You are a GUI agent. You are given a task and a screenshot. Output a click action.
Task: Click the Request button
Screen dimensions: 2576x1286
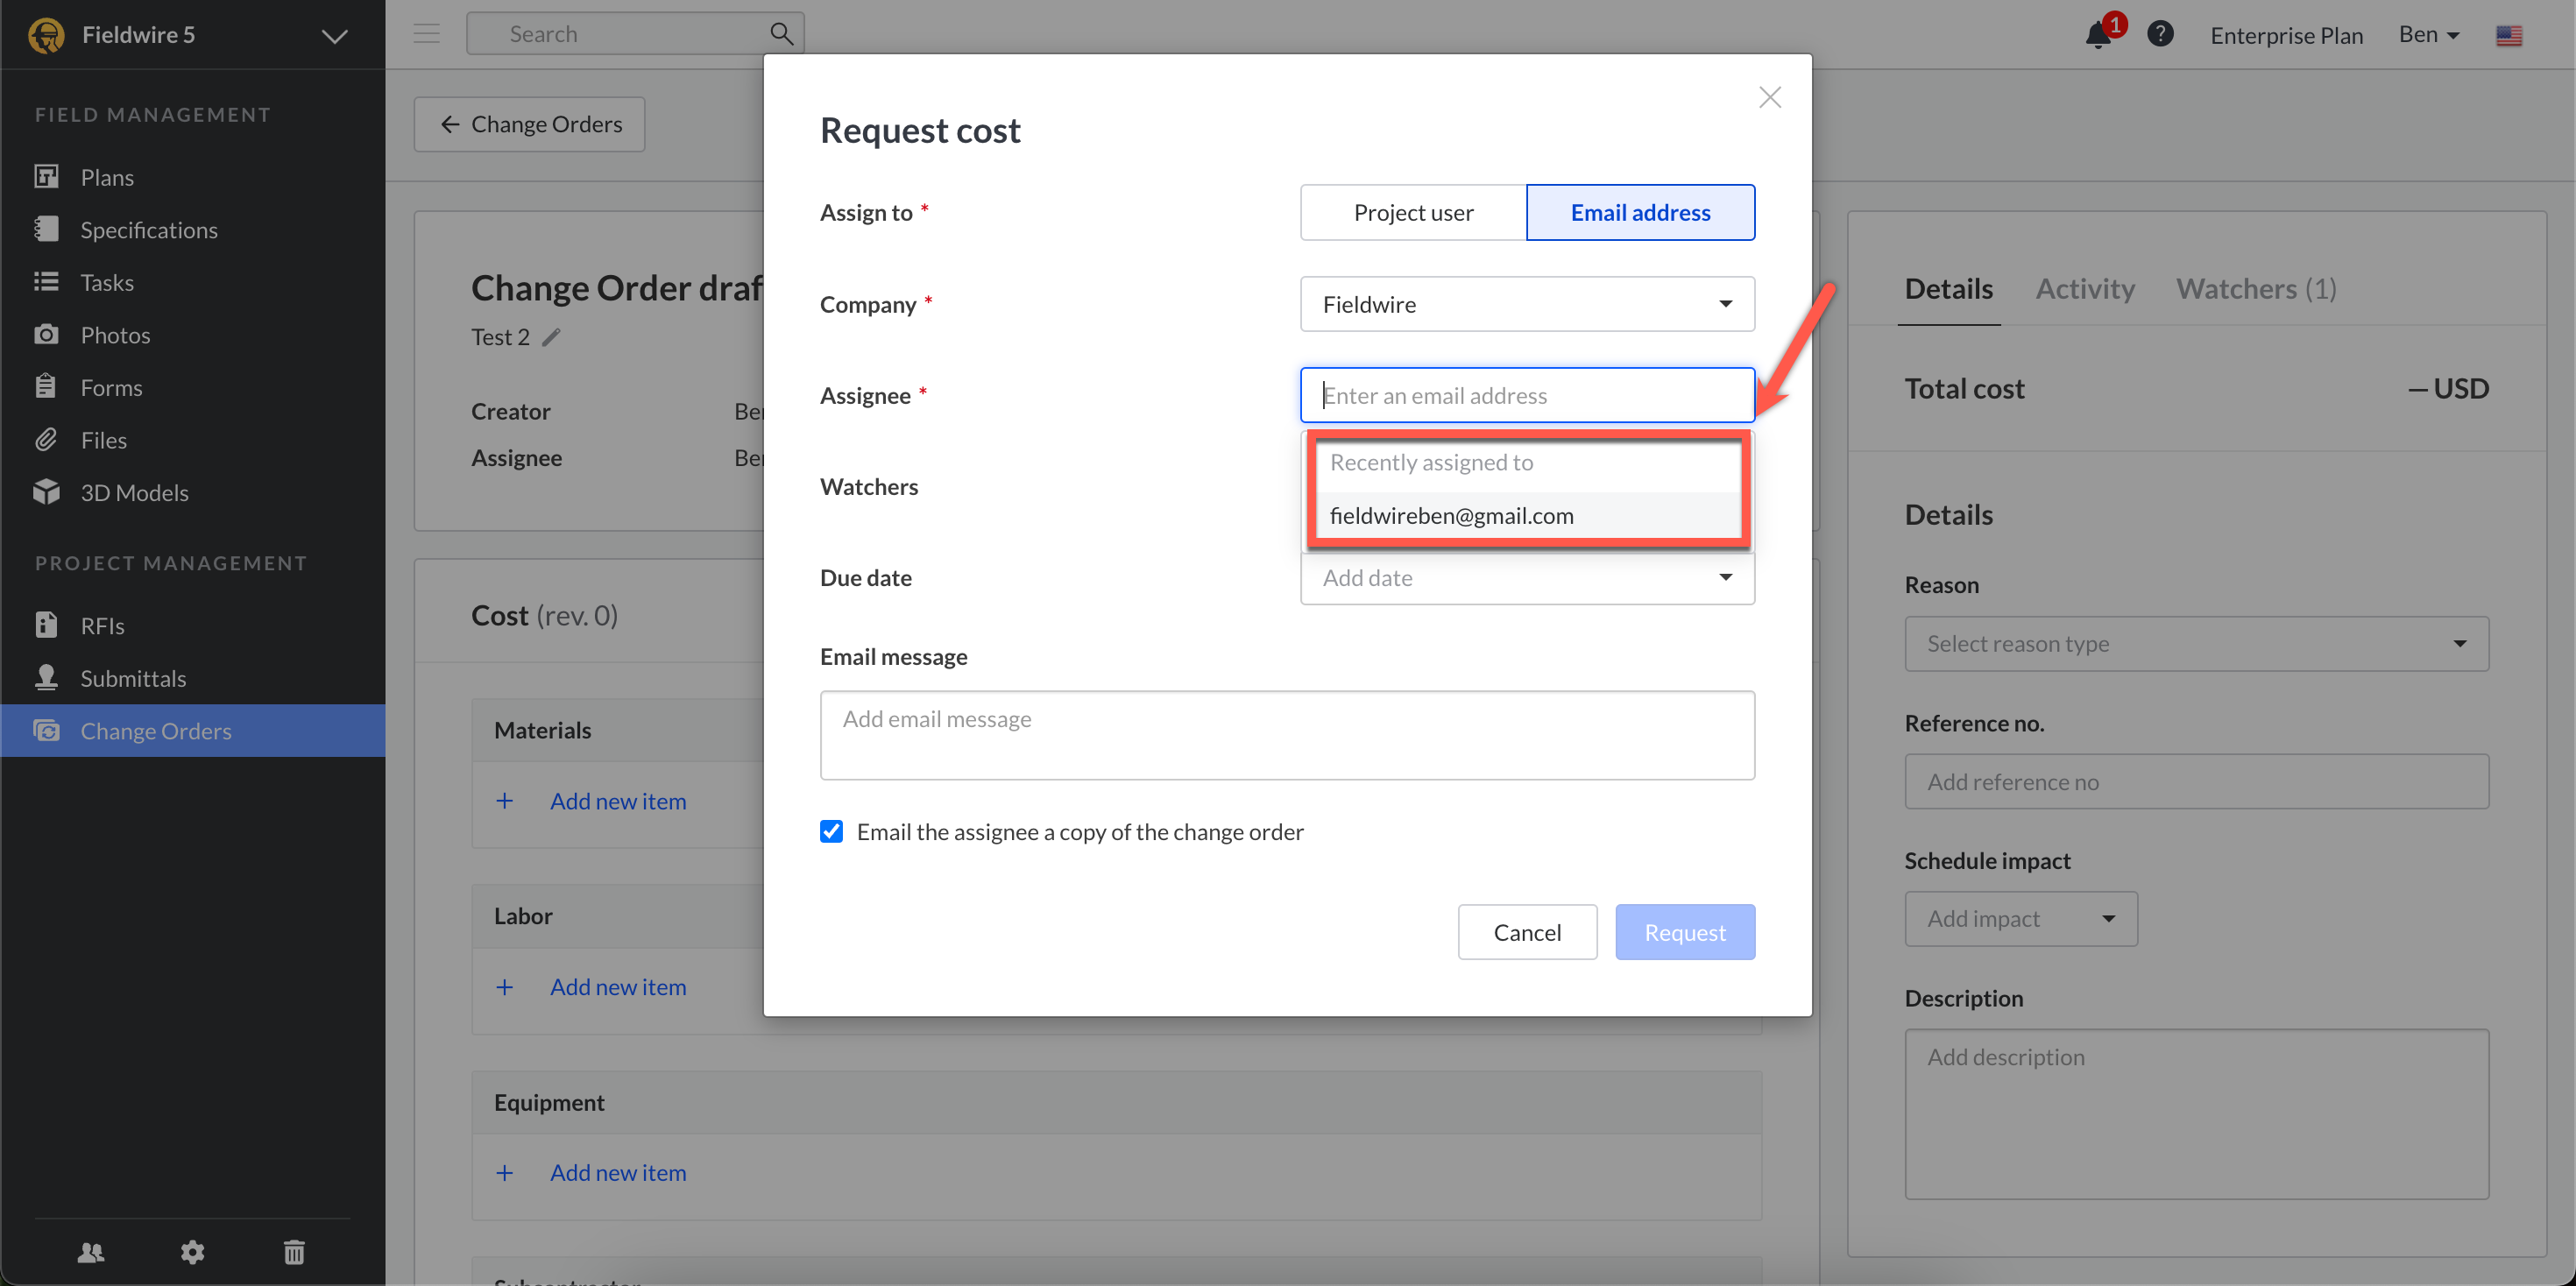[x=1684, y=932]
